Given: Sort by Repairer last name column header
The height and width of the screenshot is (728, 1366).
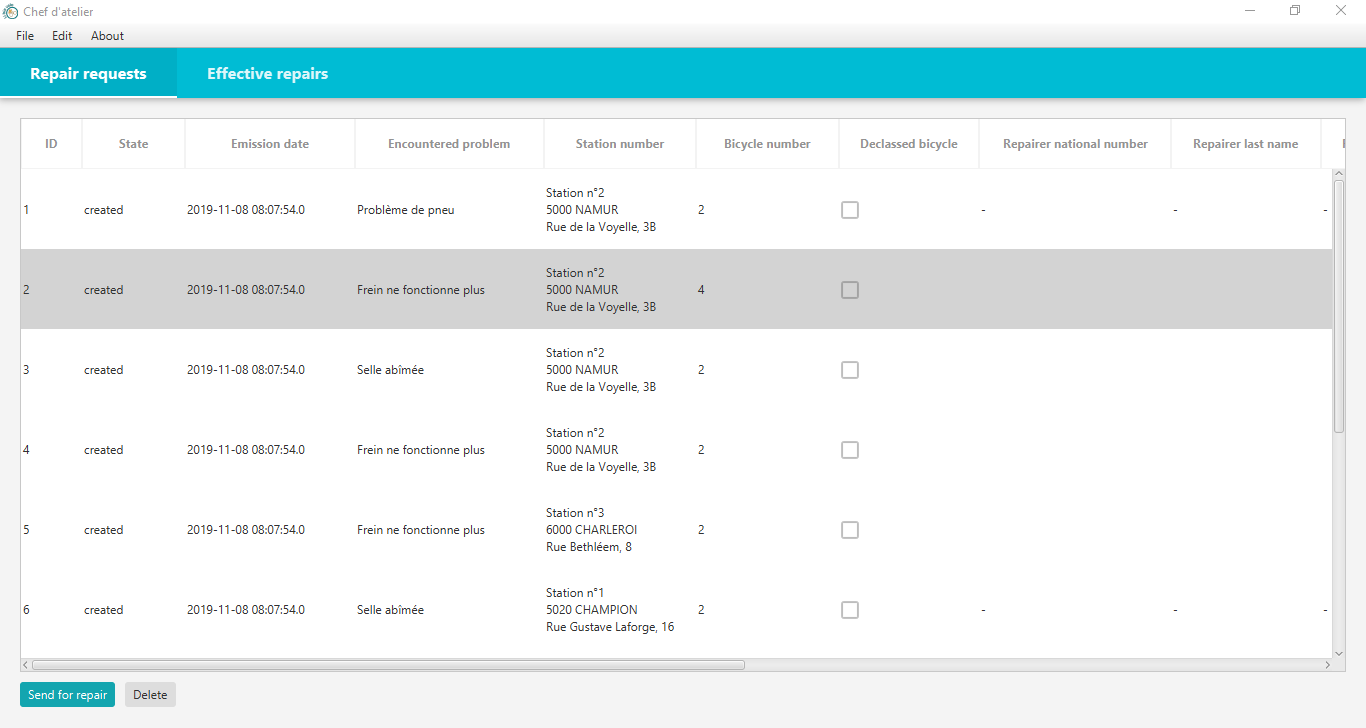Looking at the screenshot, I should tap(1246, 144).
